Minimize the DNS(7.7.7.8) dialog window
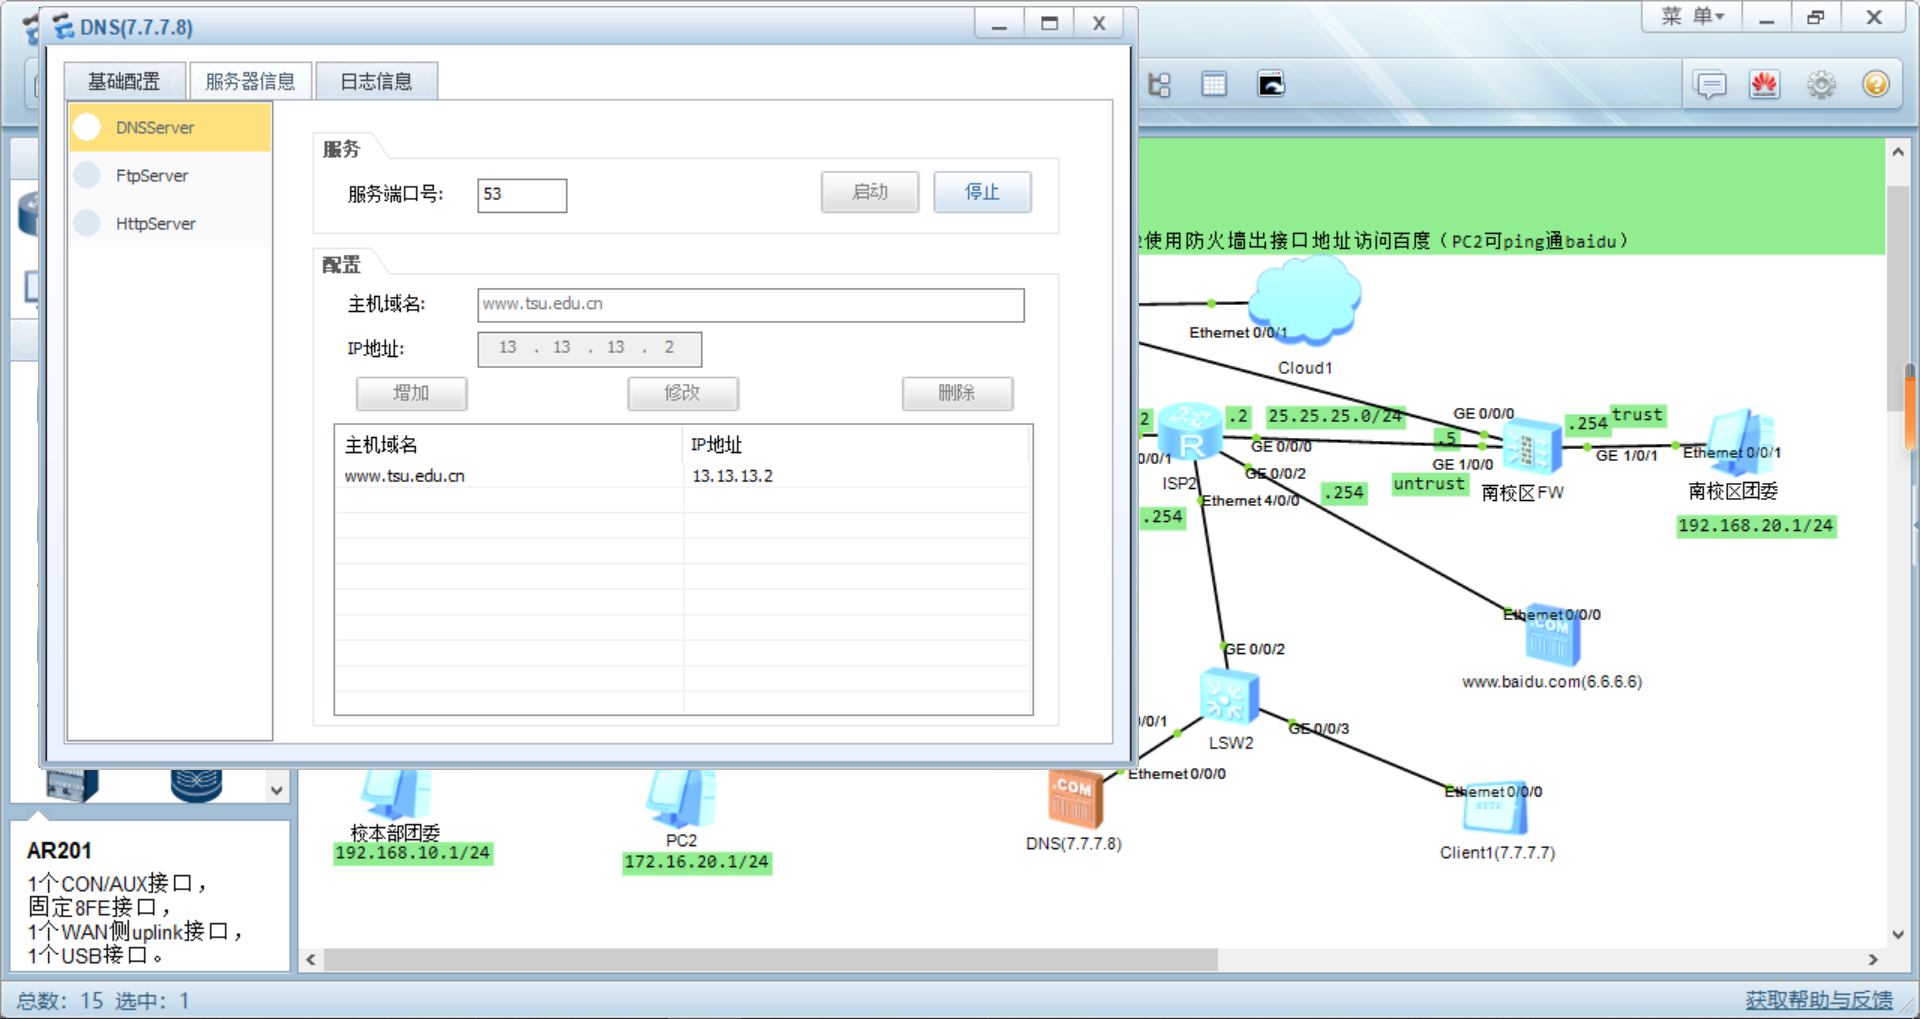Viewport: 1920px width, 1019px height. 999,23
